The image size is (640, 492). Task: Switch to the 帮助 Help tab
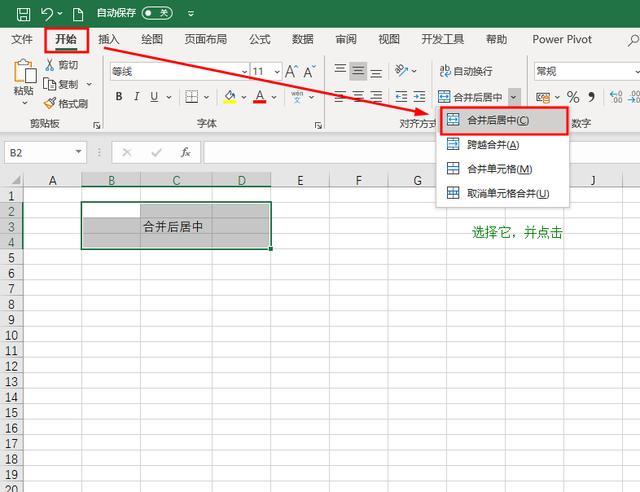(496, 40)
